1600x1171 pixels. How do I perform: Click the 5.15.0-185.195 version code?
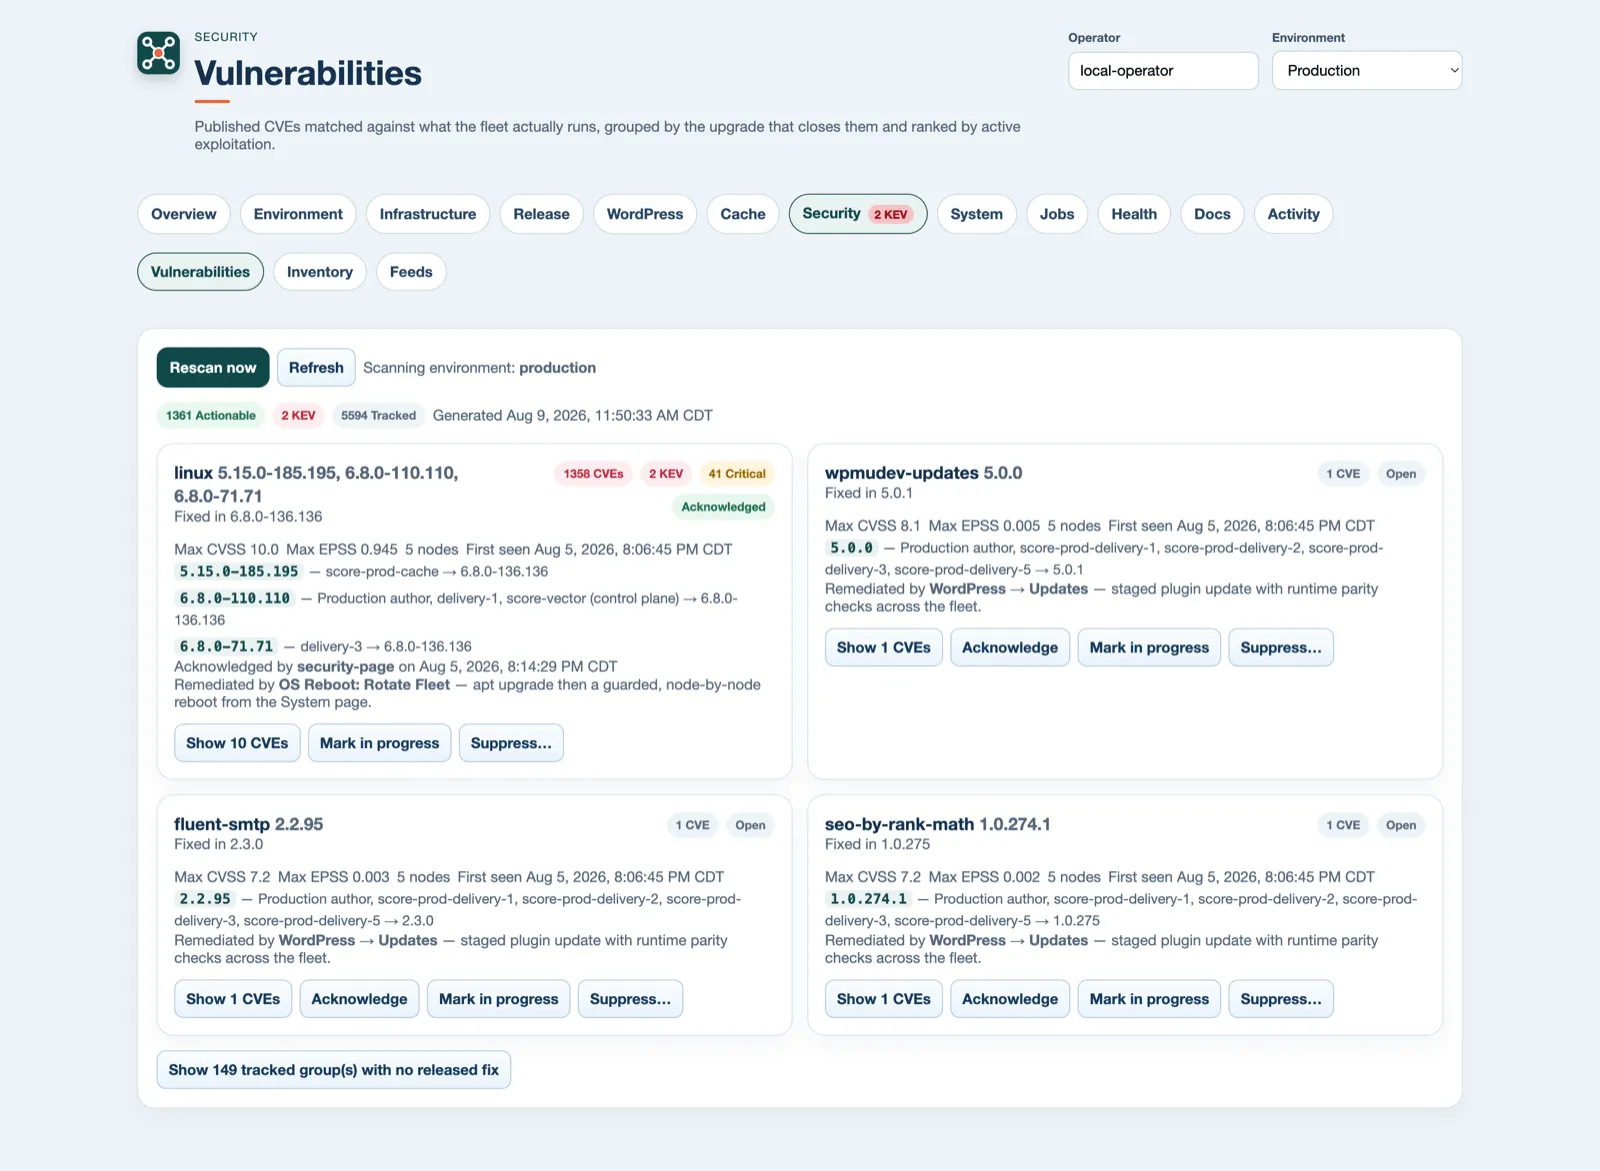[x=239, y=572]
